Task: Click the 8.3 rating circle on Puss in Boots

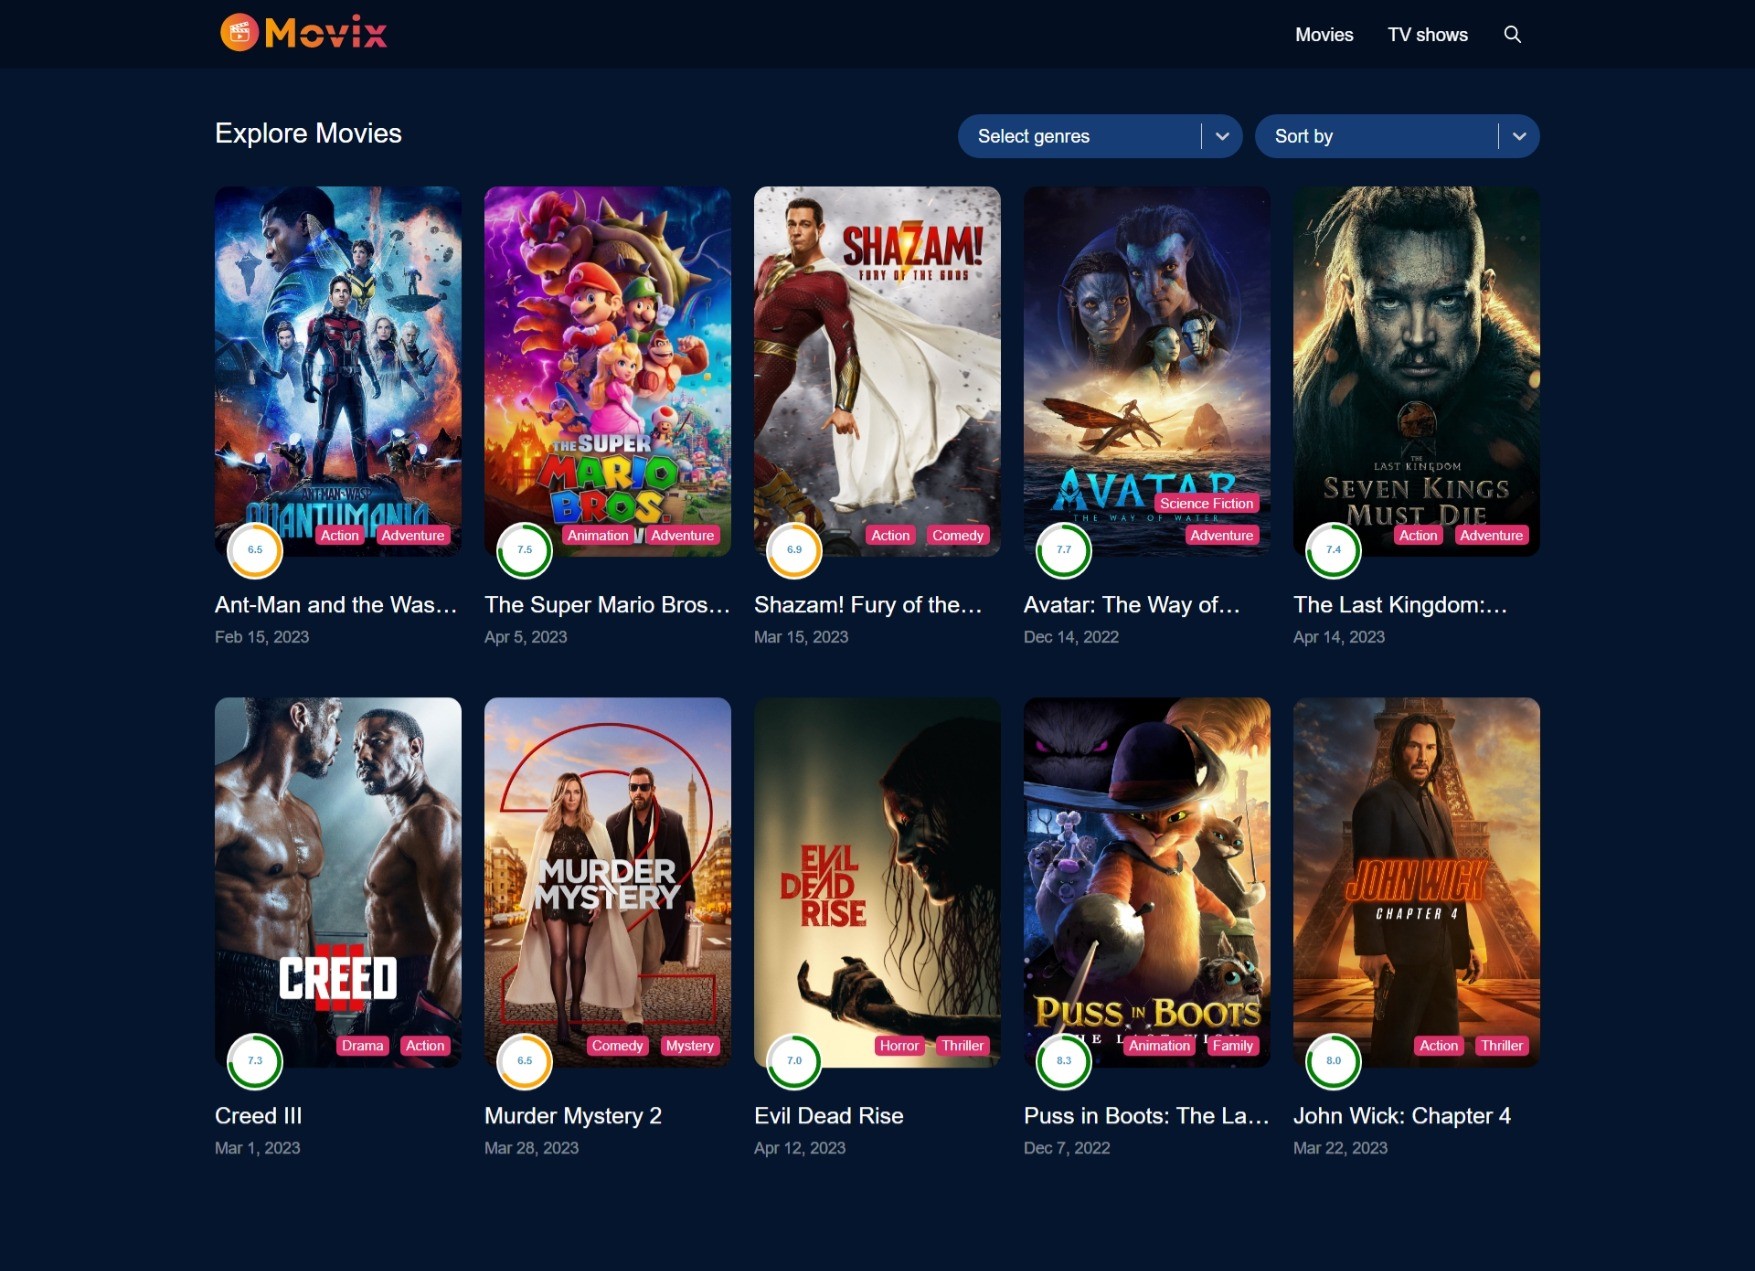Action: pyautogui.click(x=1064, y=1061)
